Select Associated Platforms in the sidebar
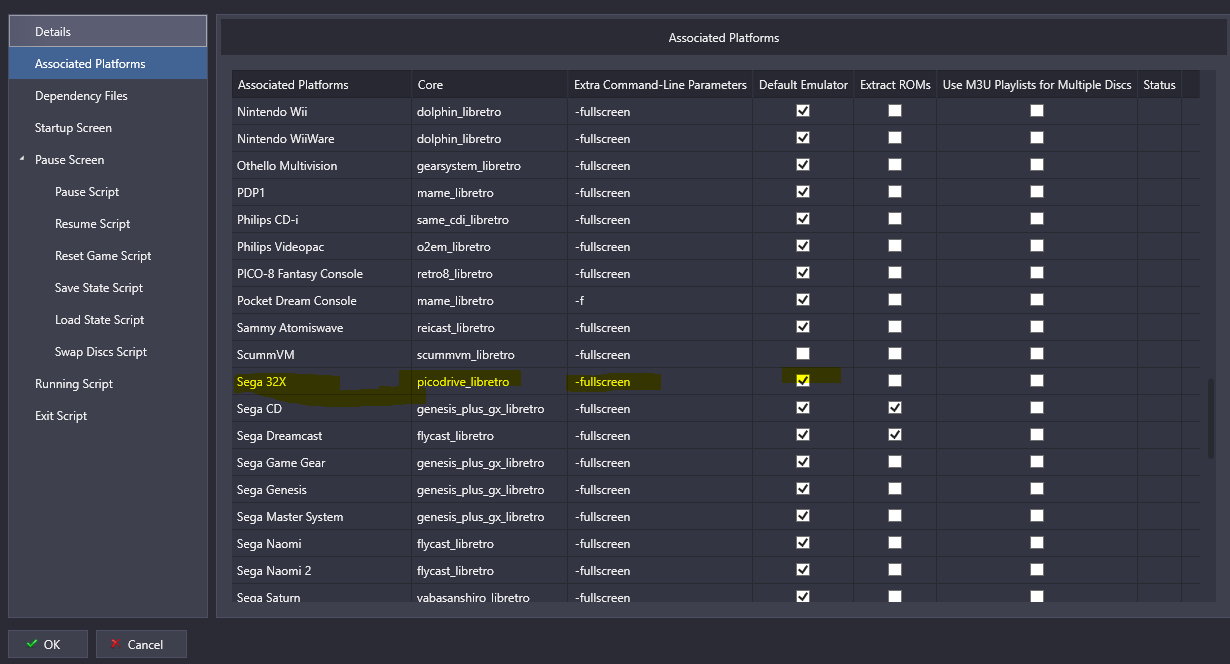Screen dimensions: 1230x664 108,64
